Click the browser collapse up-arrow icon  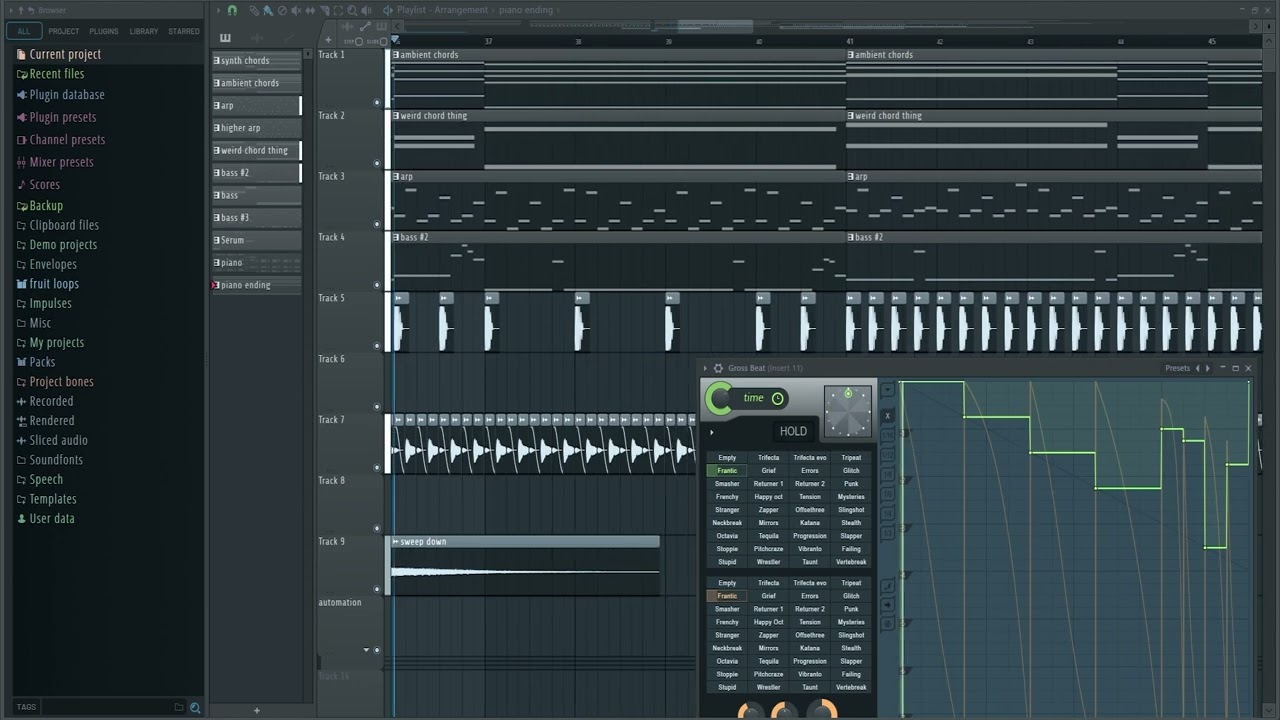point(21,10)
